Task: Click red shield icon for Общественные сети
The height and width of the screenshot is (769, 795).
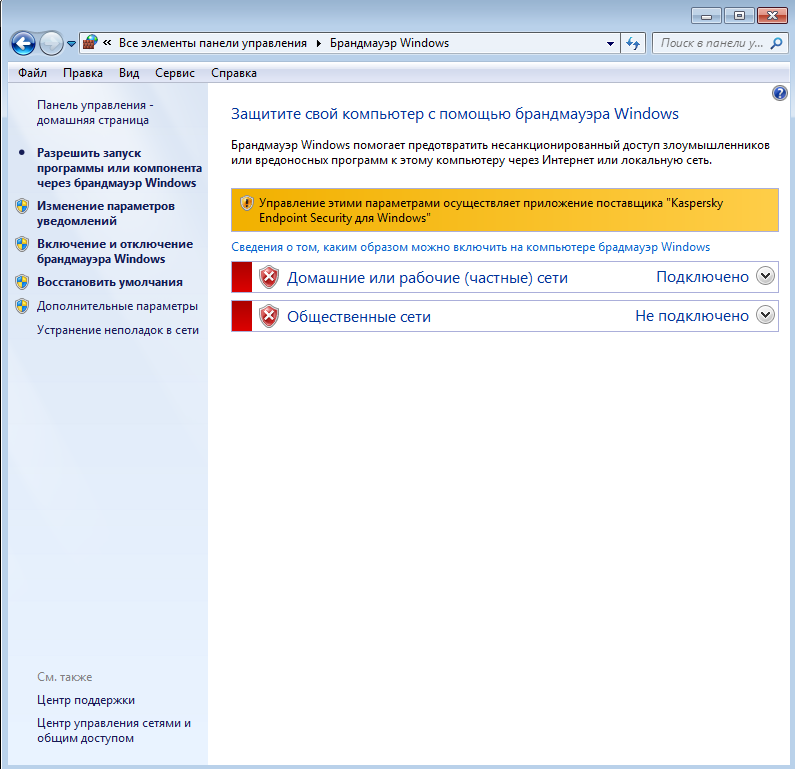Action: 269,316
